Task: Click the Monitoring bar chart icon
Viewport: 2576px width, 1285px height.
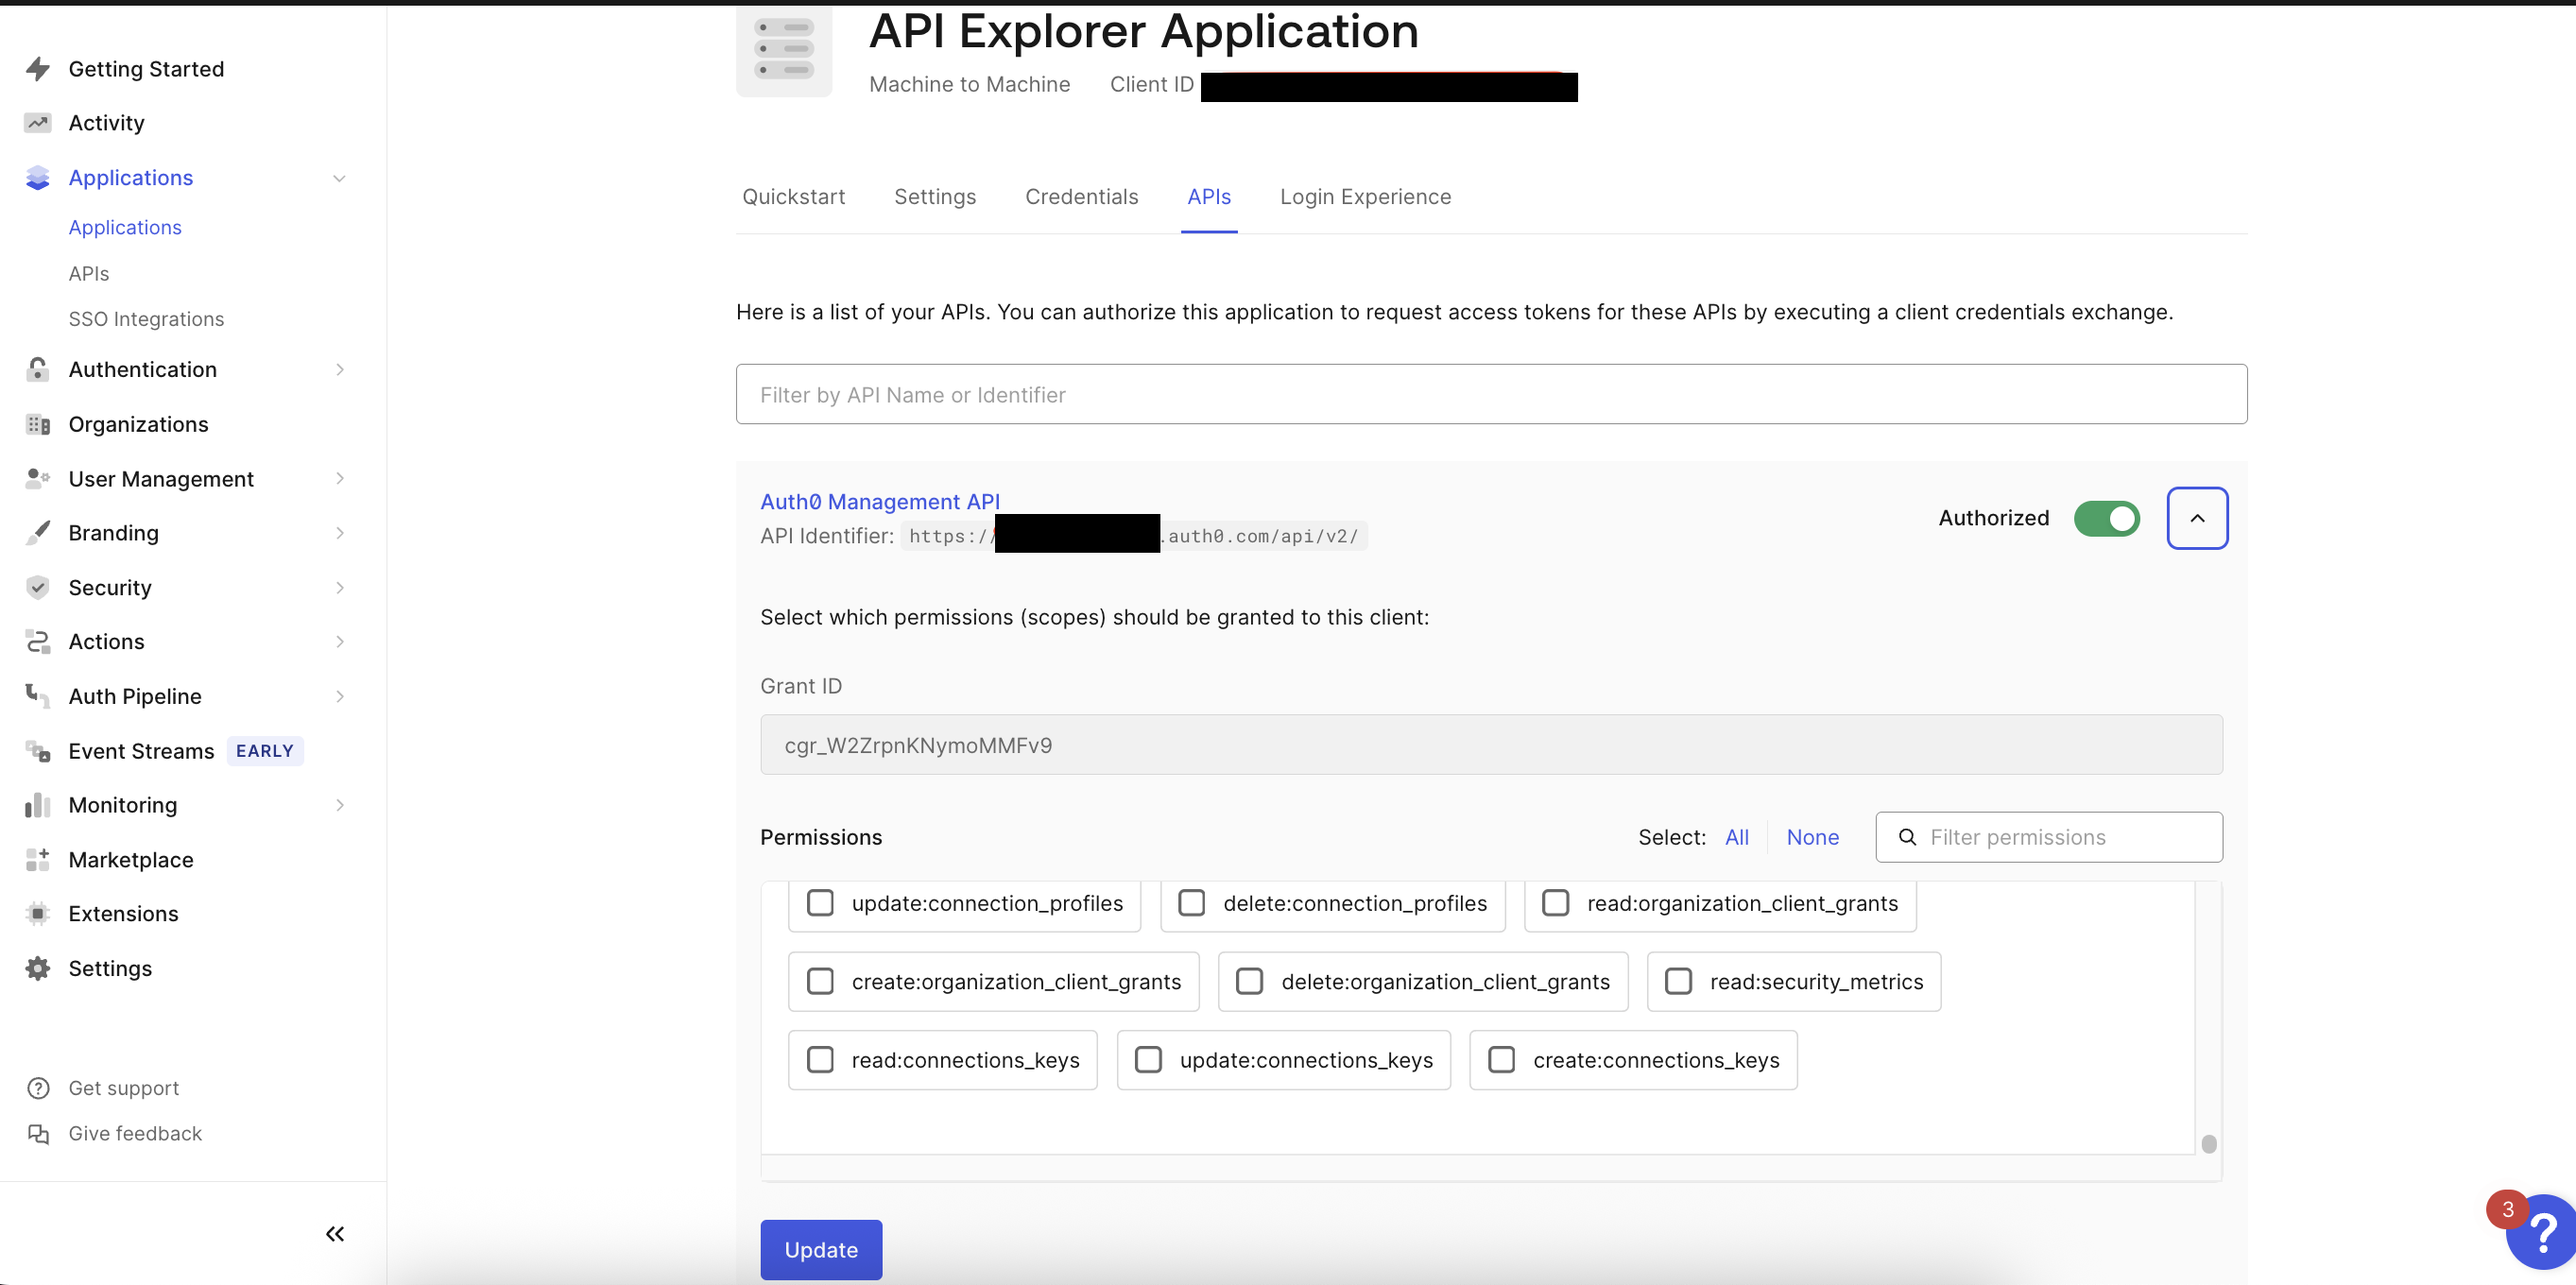Action: tap(38, 805)
